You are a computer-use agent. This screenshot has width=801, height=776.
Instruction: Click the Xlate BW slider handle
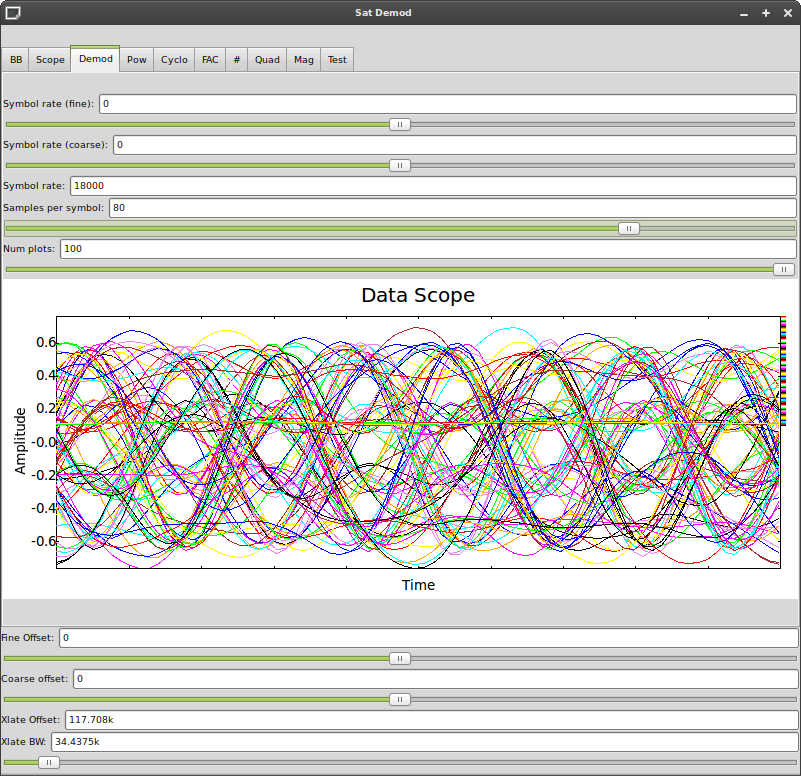click(x=47, y=762)
